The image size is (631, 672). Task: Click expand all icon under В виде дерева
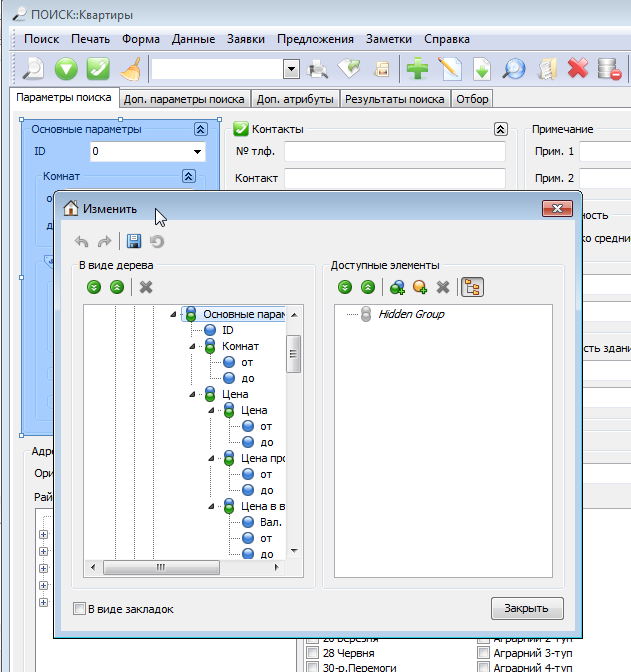[94, 287]
